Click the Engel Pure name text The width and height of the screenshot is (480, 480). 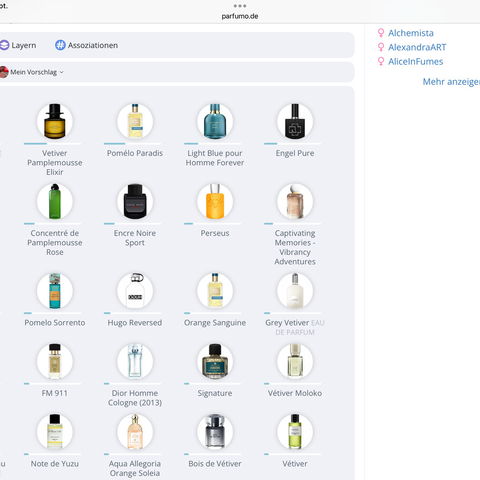click(295, 153)
